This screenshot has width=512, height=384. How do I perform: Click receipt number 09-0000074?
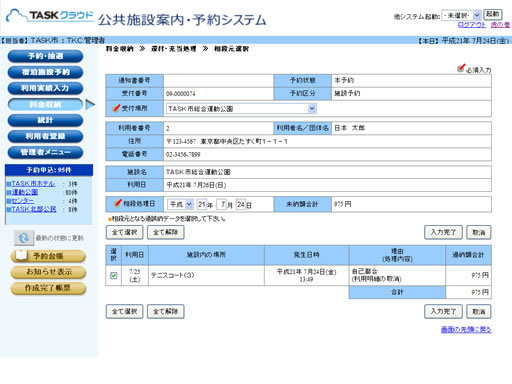point(181,94)
